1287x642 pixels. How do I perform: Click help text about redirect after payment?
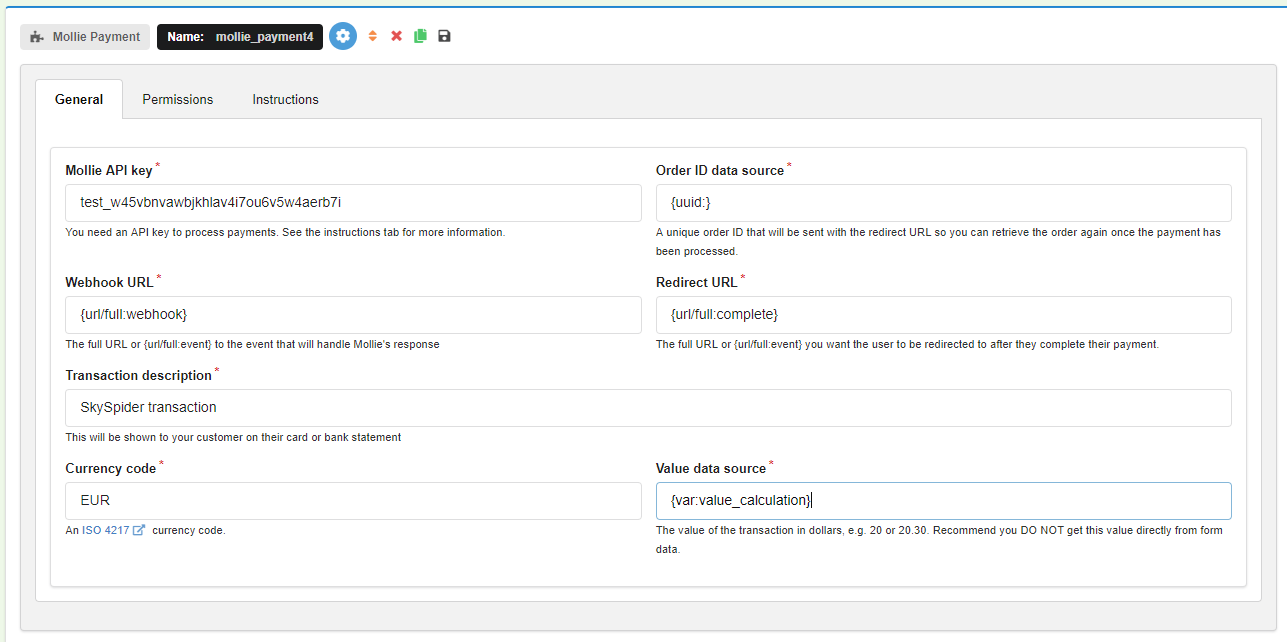point(907,344)
